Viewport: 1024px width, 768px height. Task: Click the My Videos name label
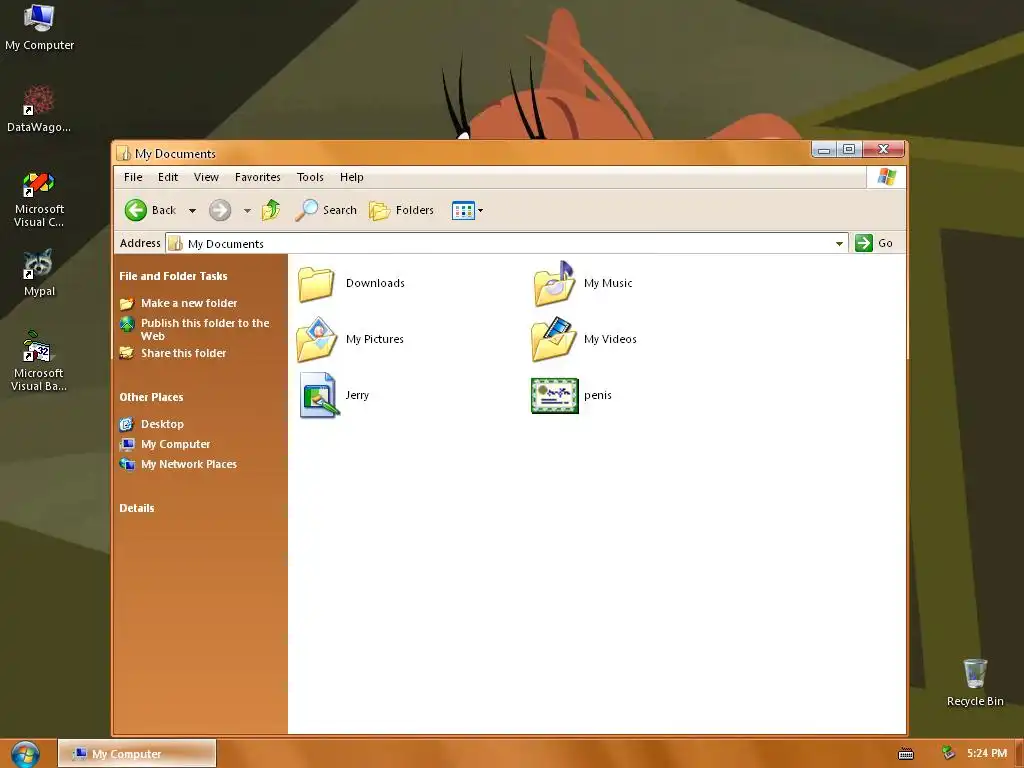[x=610, y=340]
